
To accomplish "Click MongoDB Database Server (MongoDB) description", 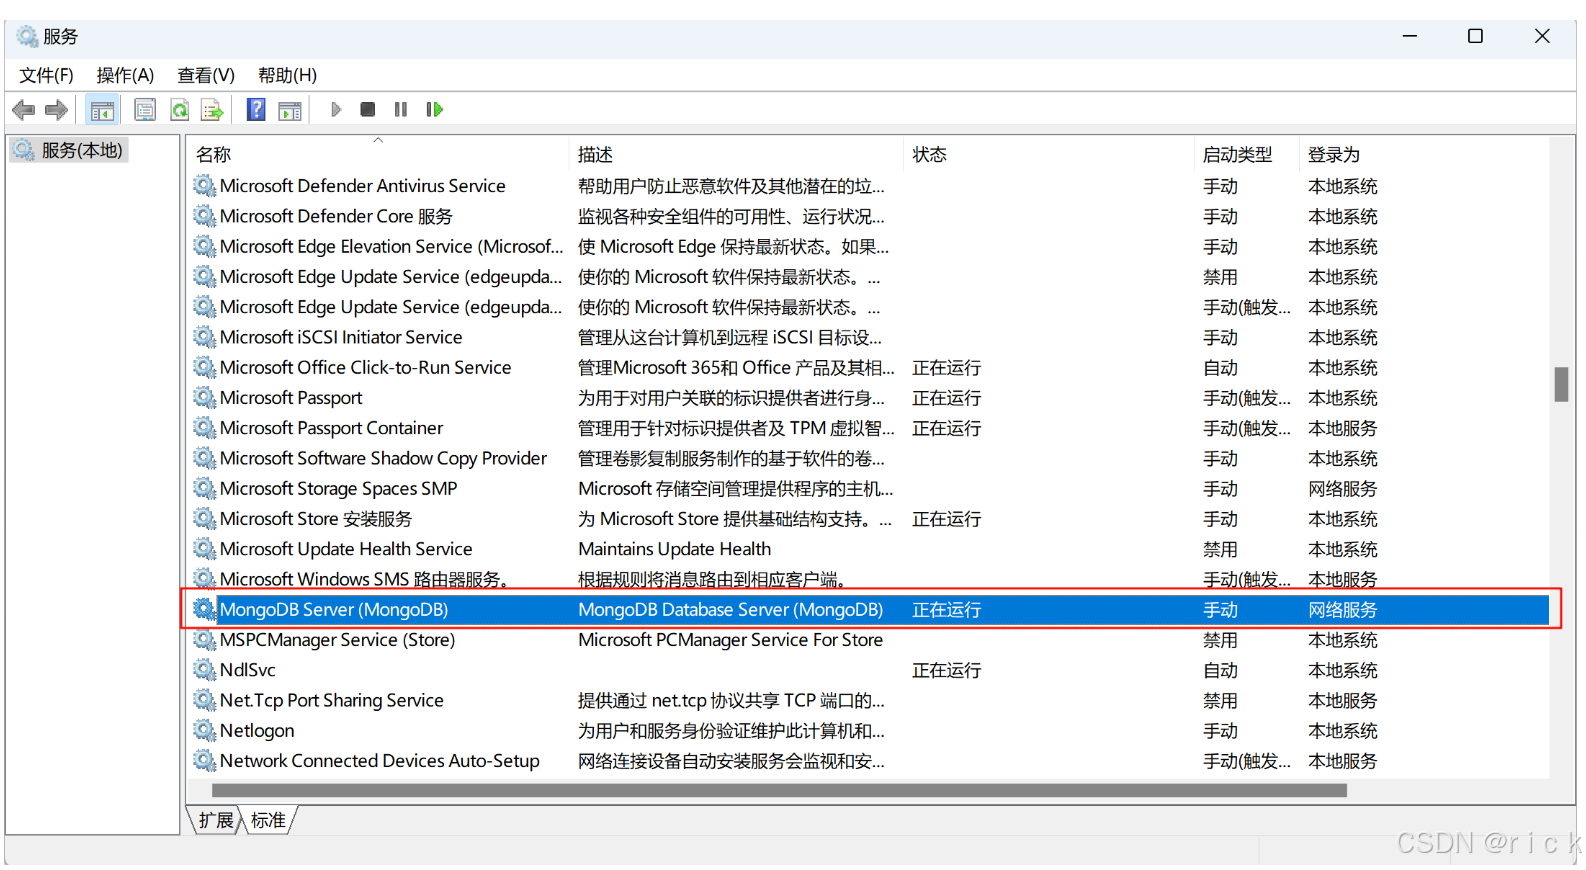I will click(731, 609).
